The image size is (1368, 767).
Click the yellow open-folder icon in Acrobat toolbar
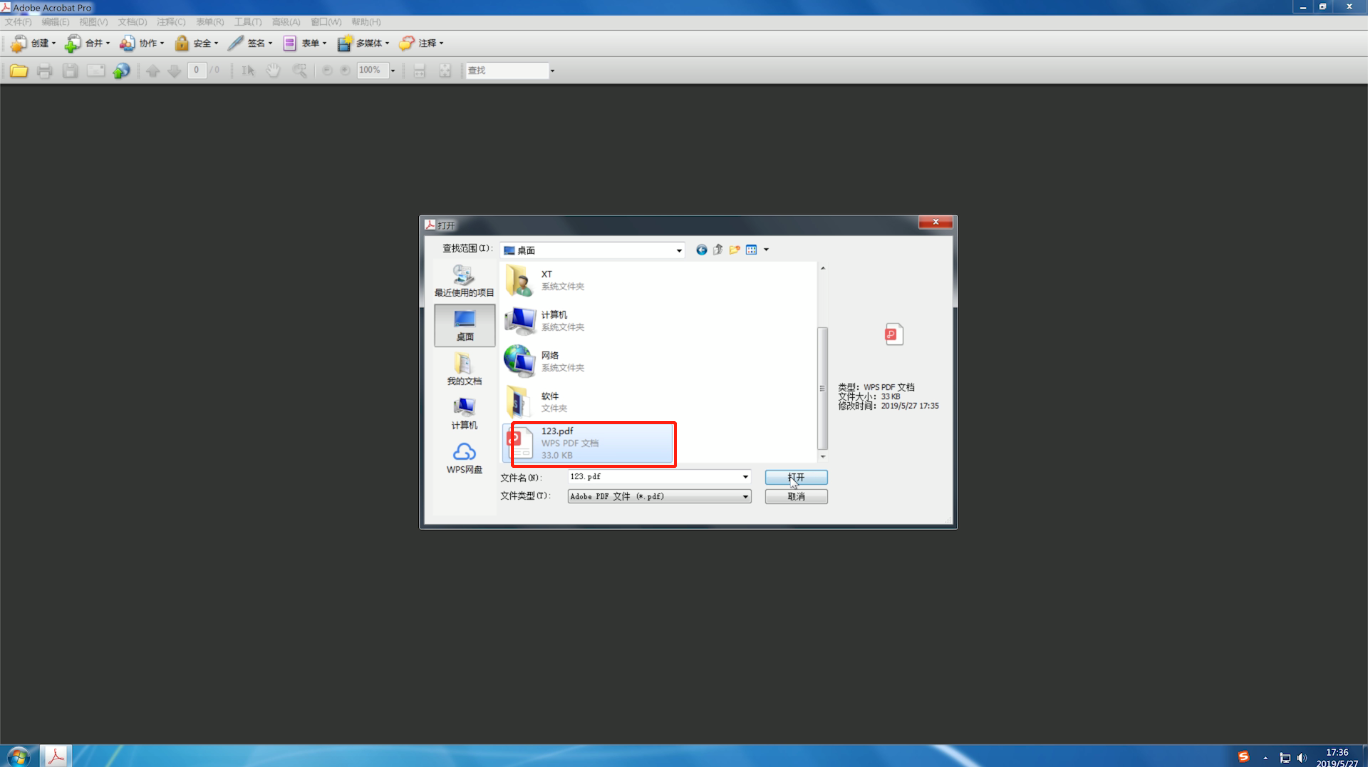[x=18, y=71]
